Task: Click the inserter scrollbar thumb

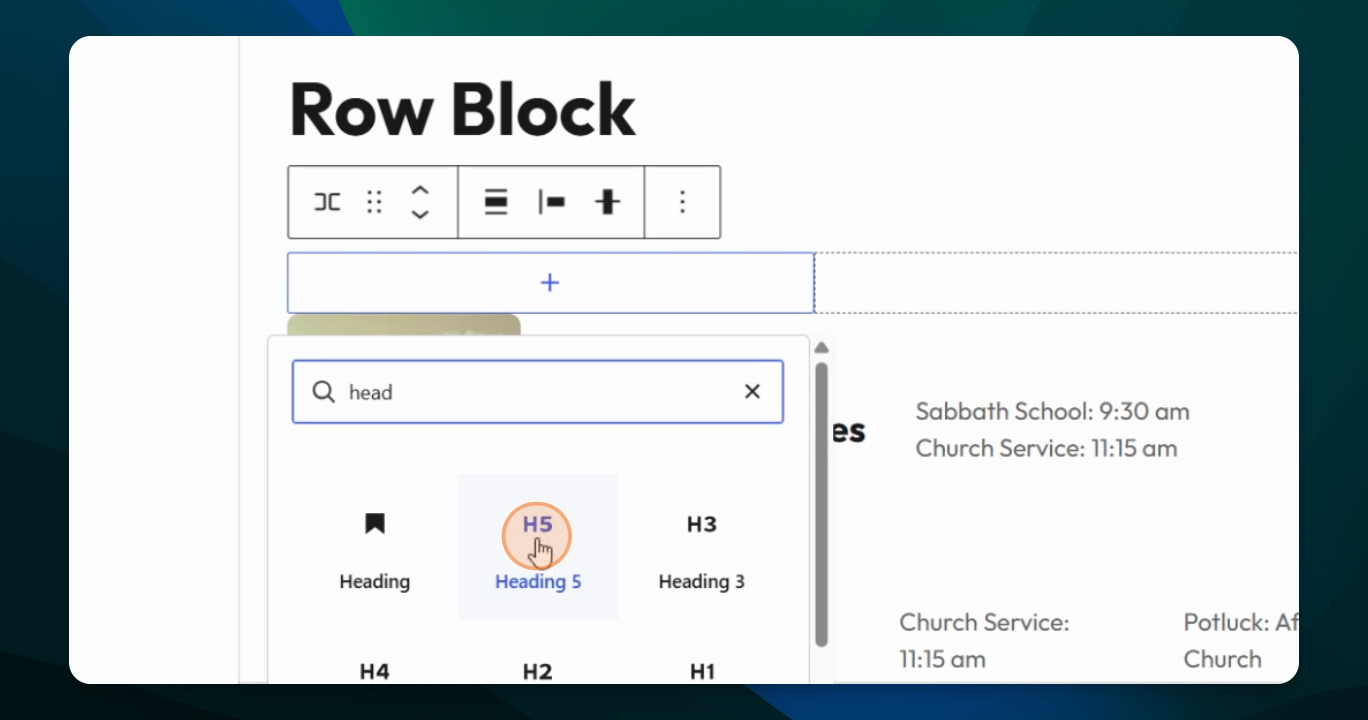Action: (822, 504)
